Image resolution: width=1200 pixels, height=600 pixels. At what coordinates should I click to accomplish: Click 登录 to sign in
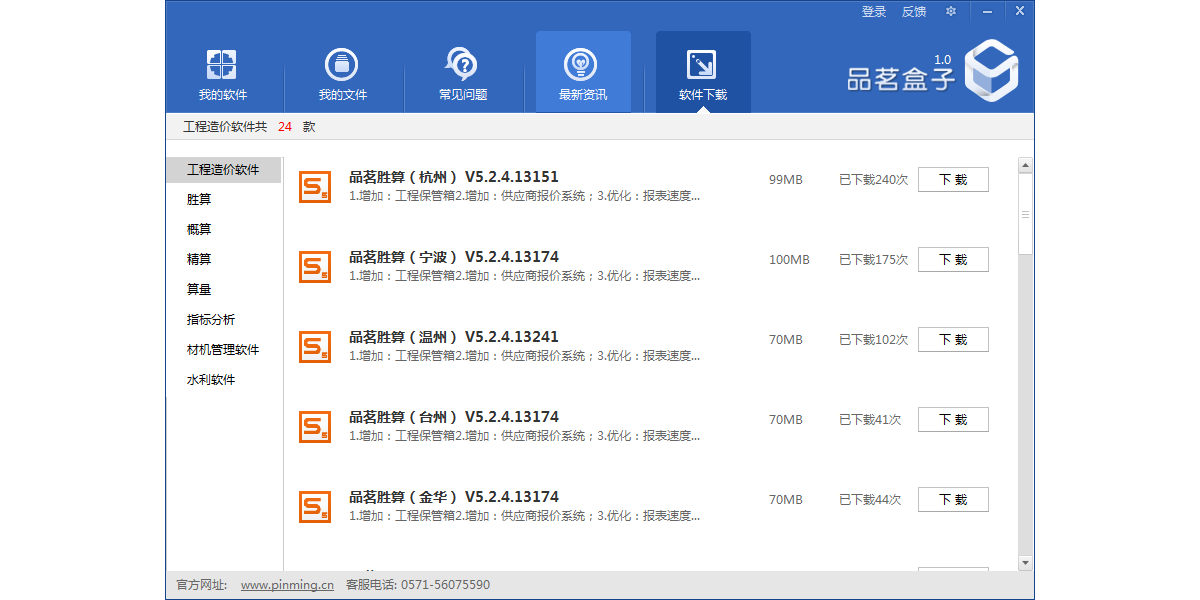pos(874,11)
